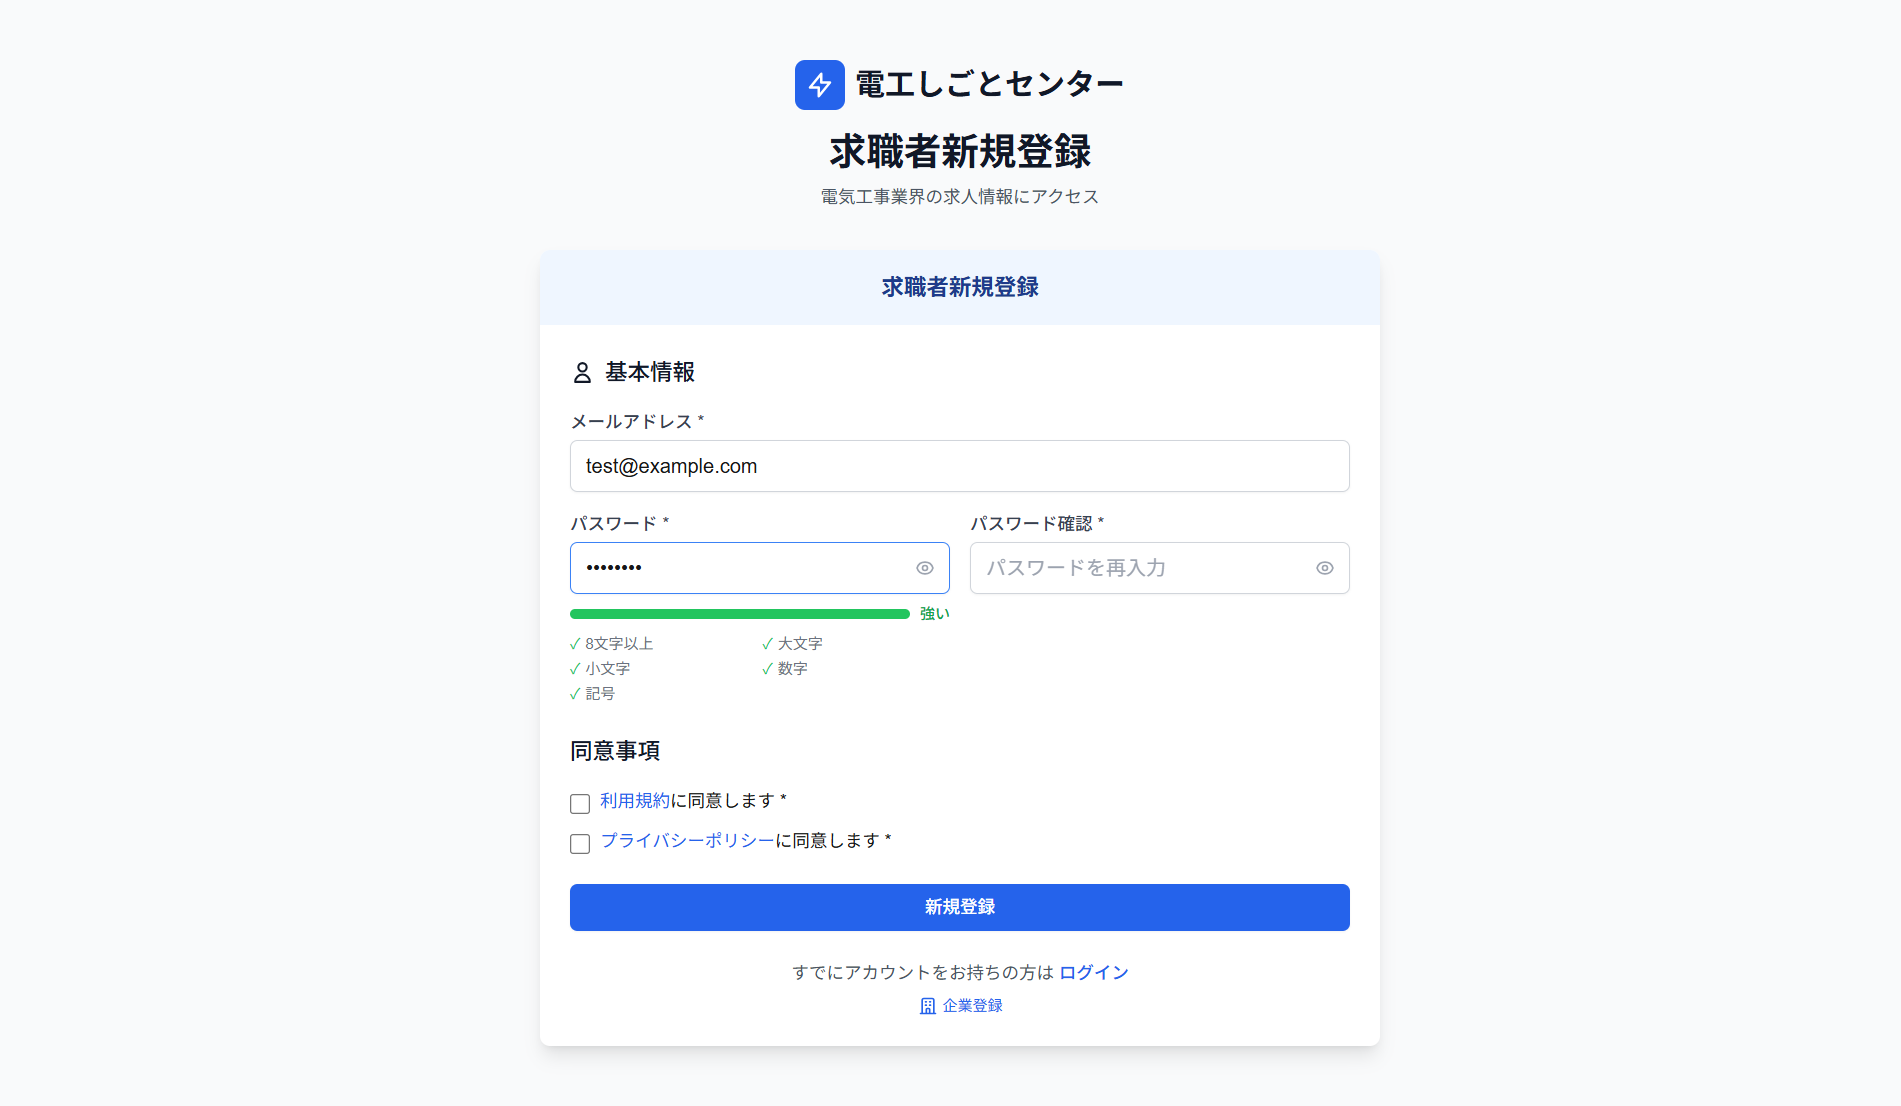The height and width of the screenshot is (1106, 1901).
Task: Click the checkmark icon next to 8文字以上
Action: tap(574, 643)
